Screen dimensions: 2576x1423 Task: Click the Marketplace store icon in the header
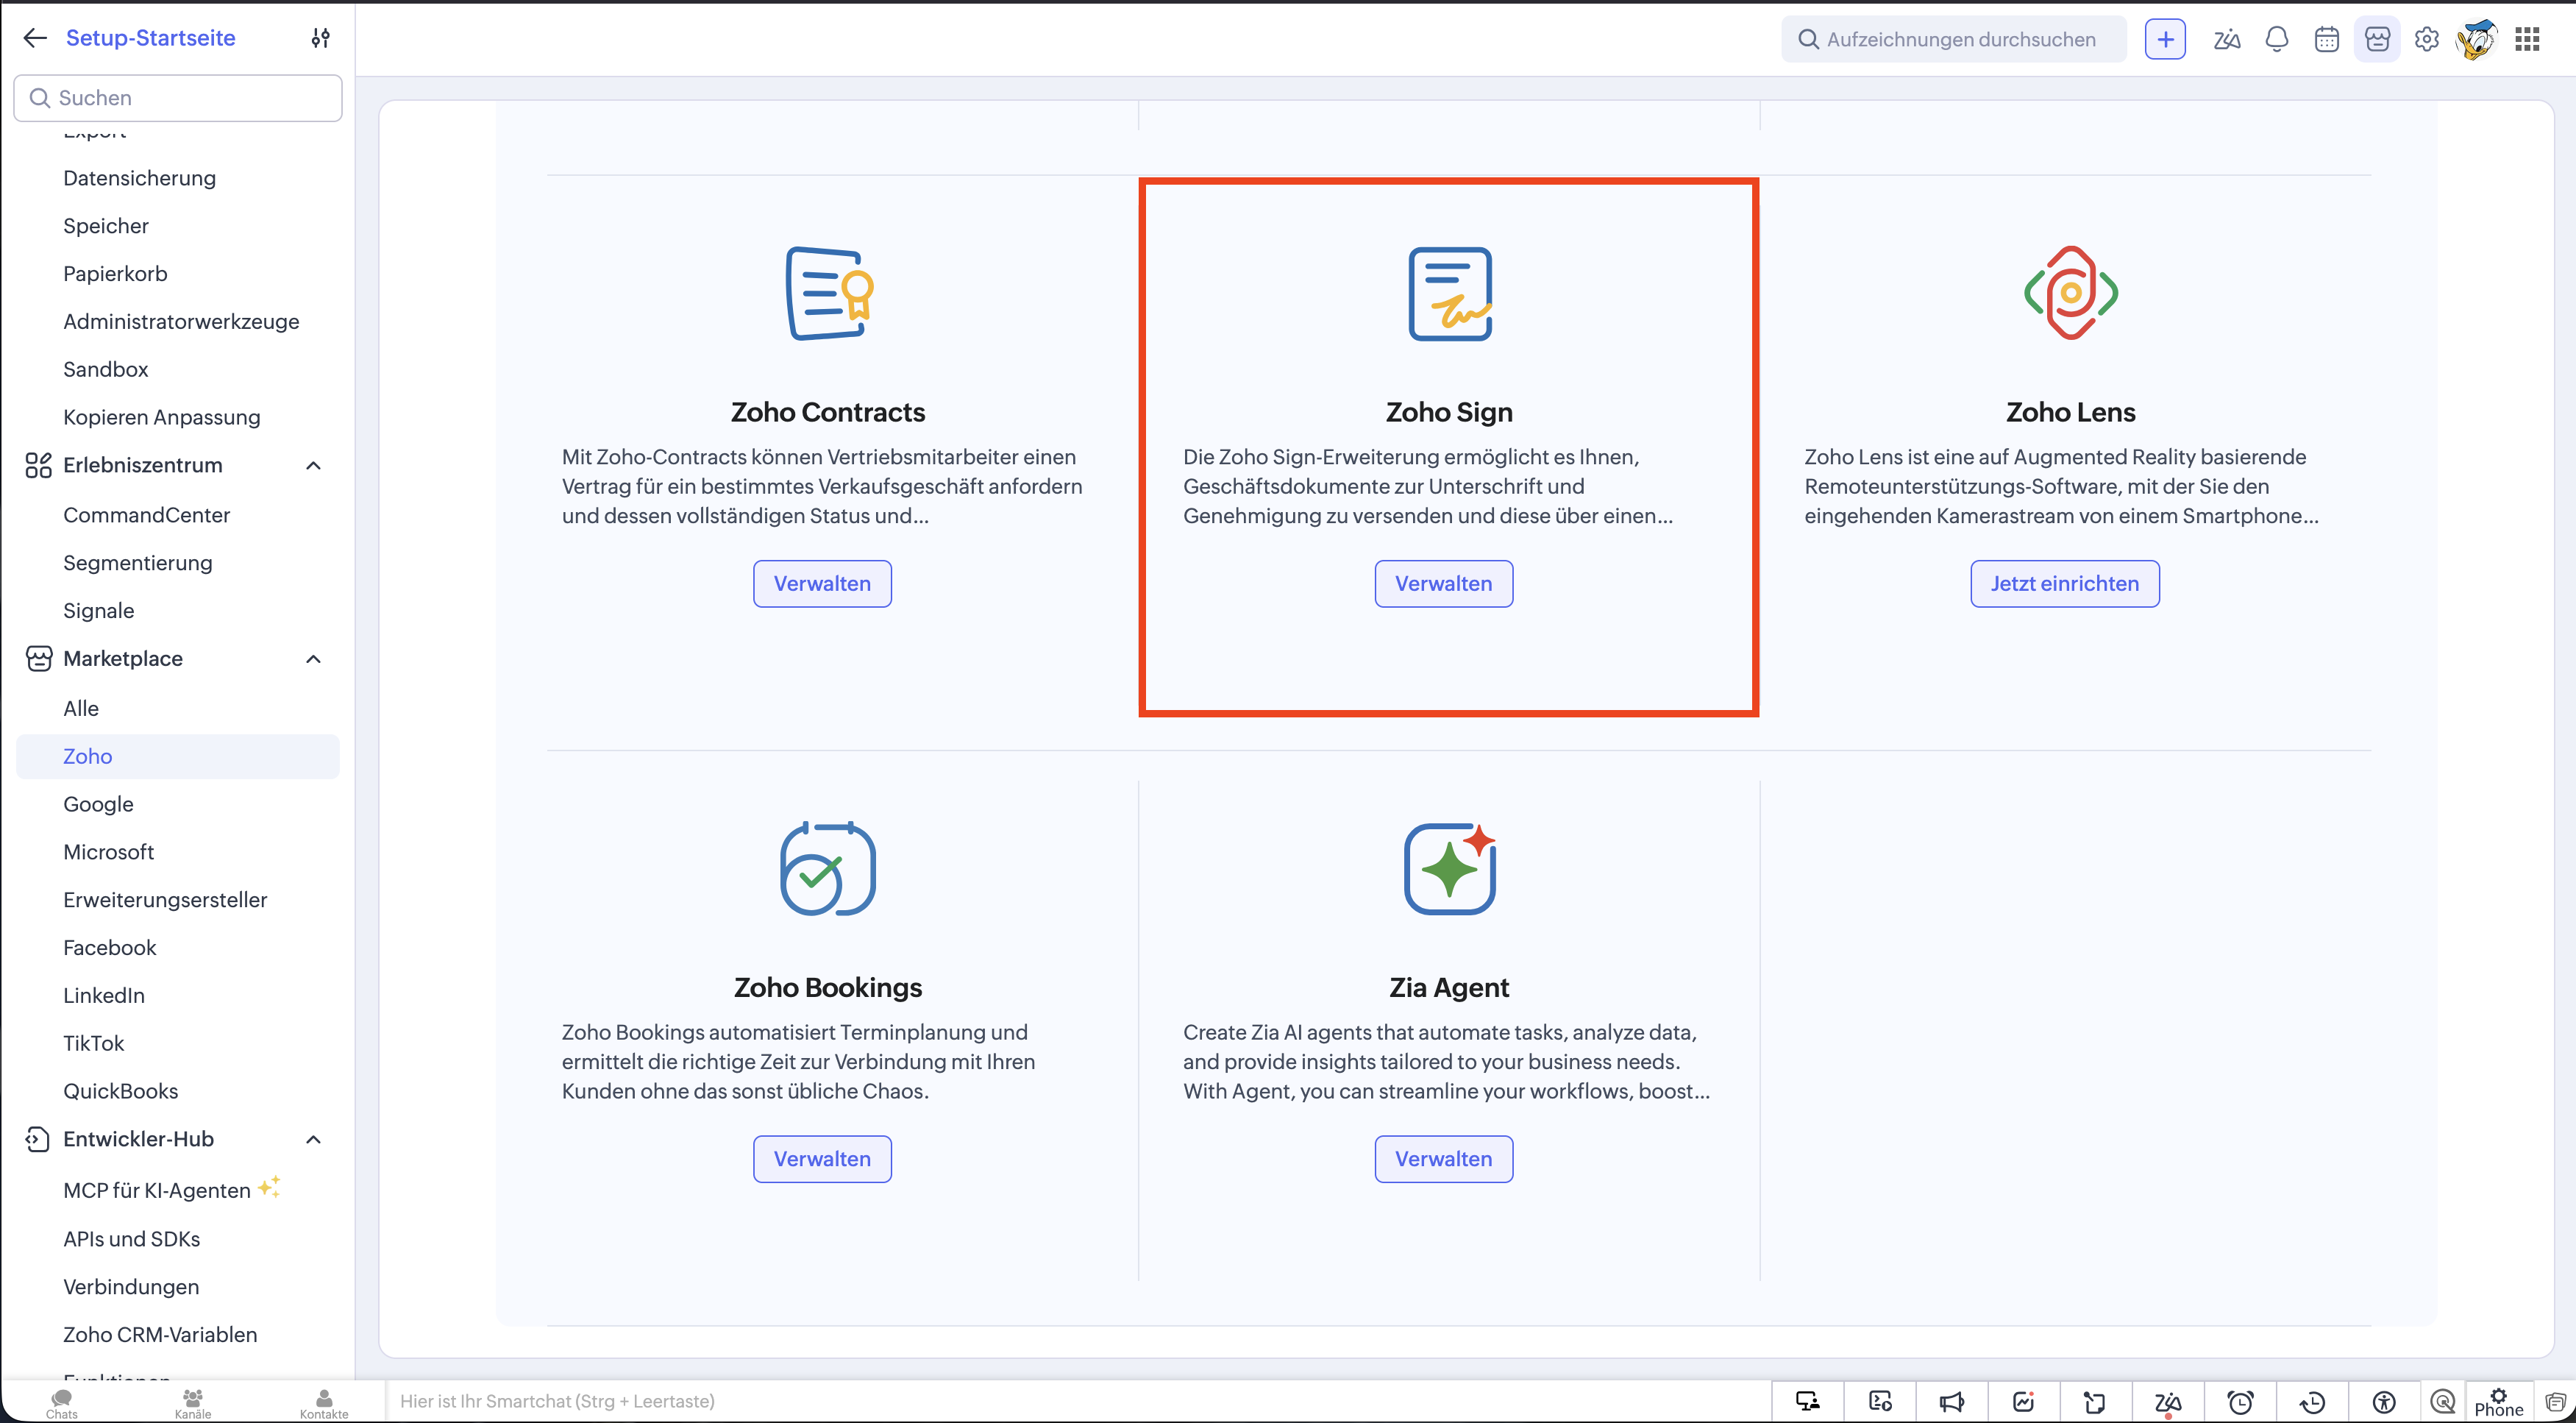click(2377, 39)
